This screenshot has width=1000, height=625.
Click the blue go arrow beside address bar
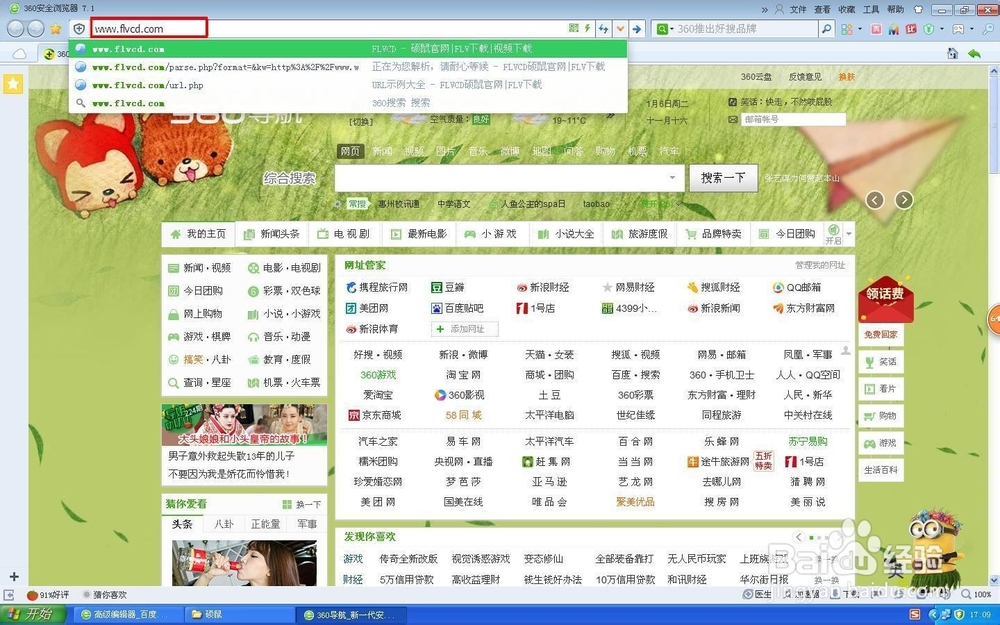(636, 29)
